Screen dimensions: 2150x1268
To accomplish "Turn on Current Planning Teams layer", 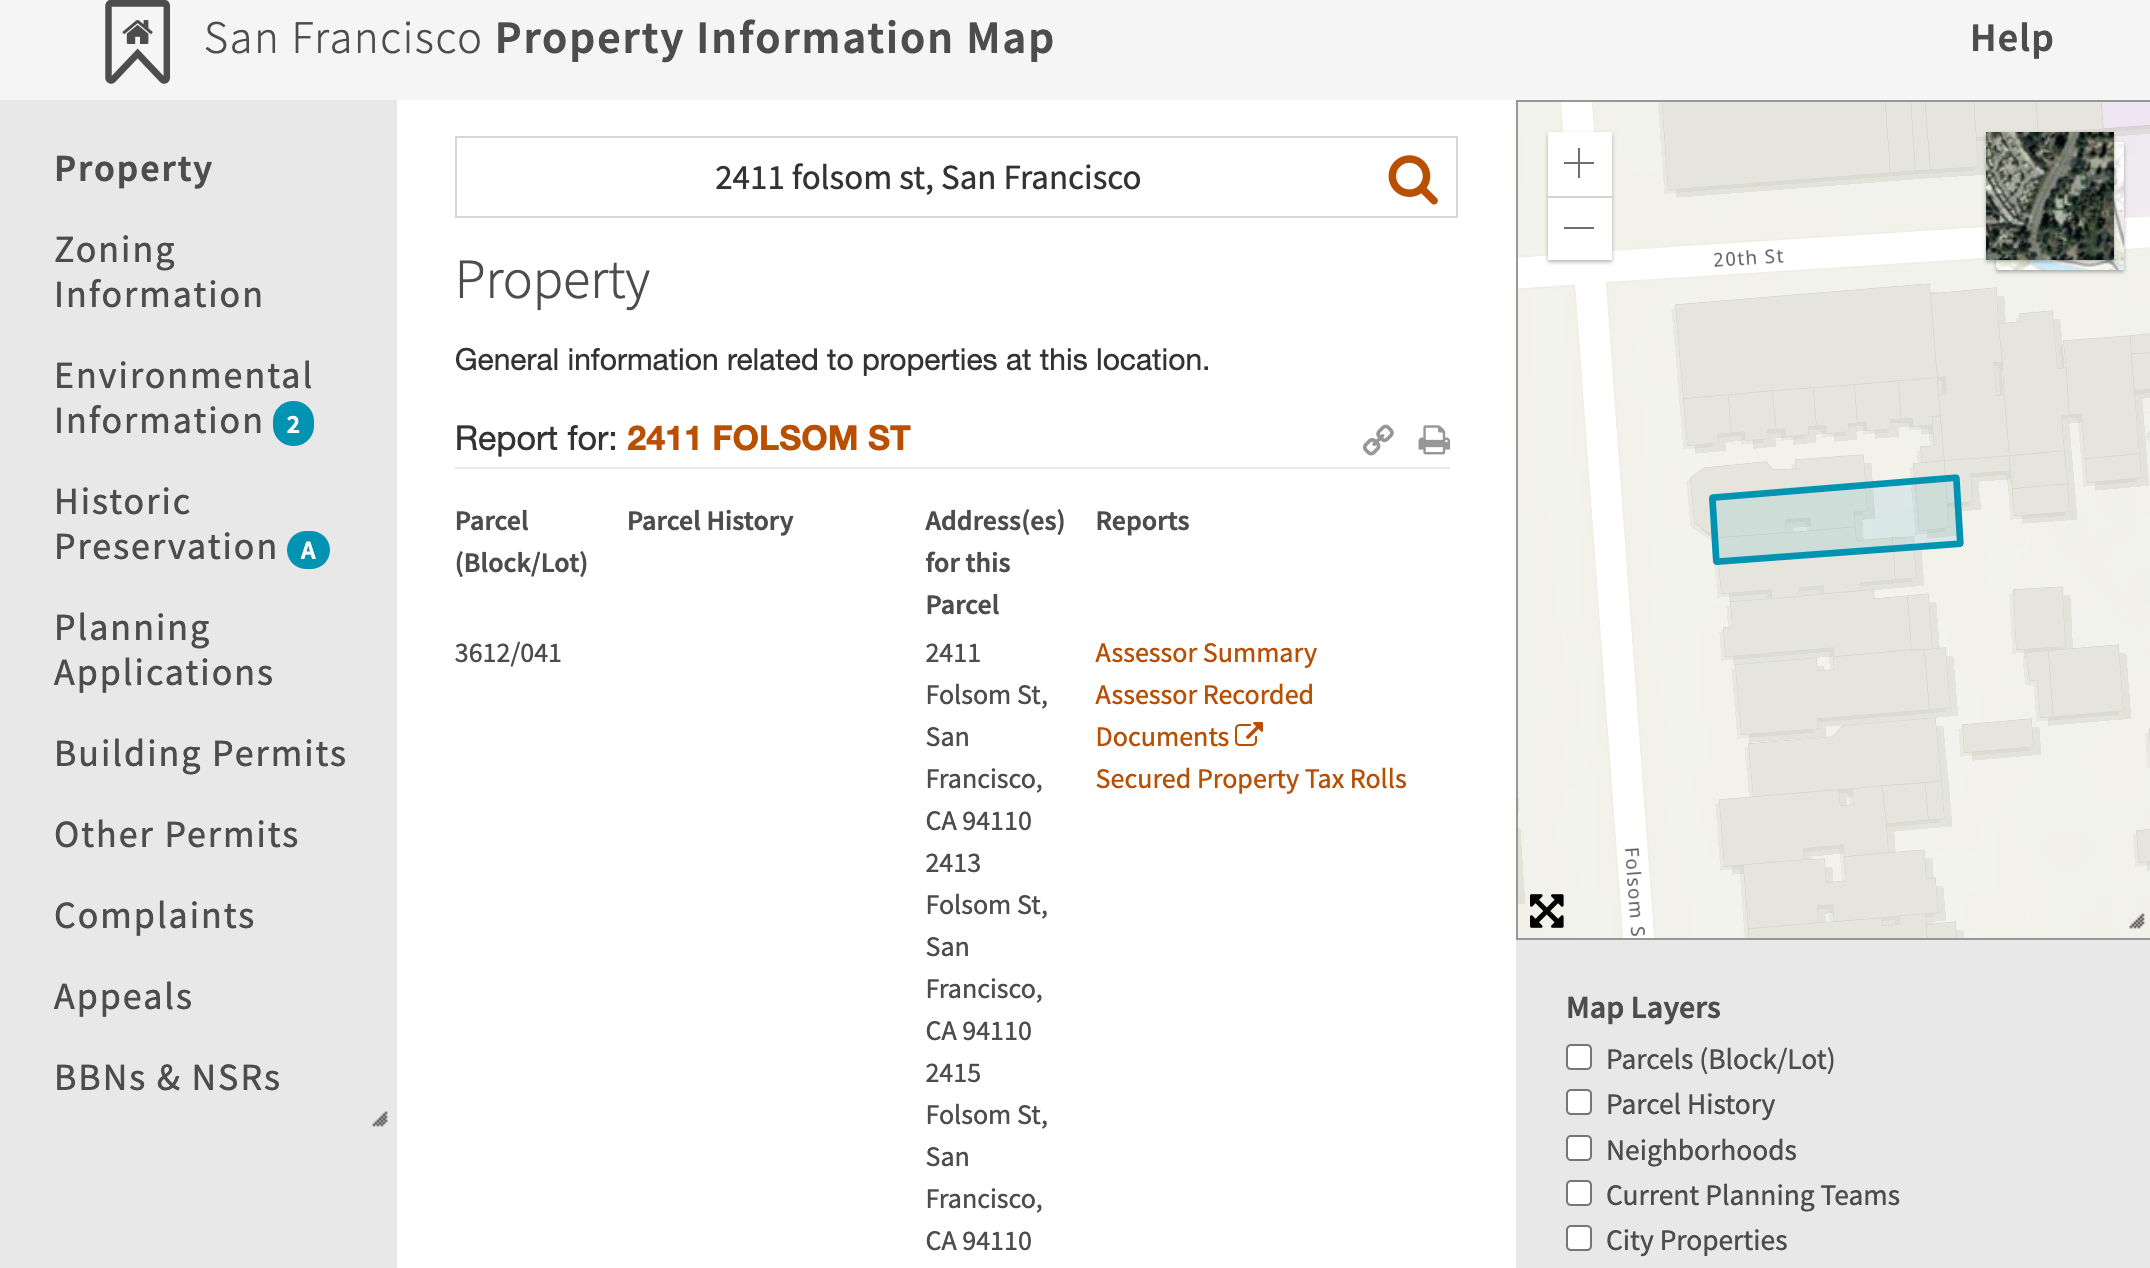I will 1579,1194.
